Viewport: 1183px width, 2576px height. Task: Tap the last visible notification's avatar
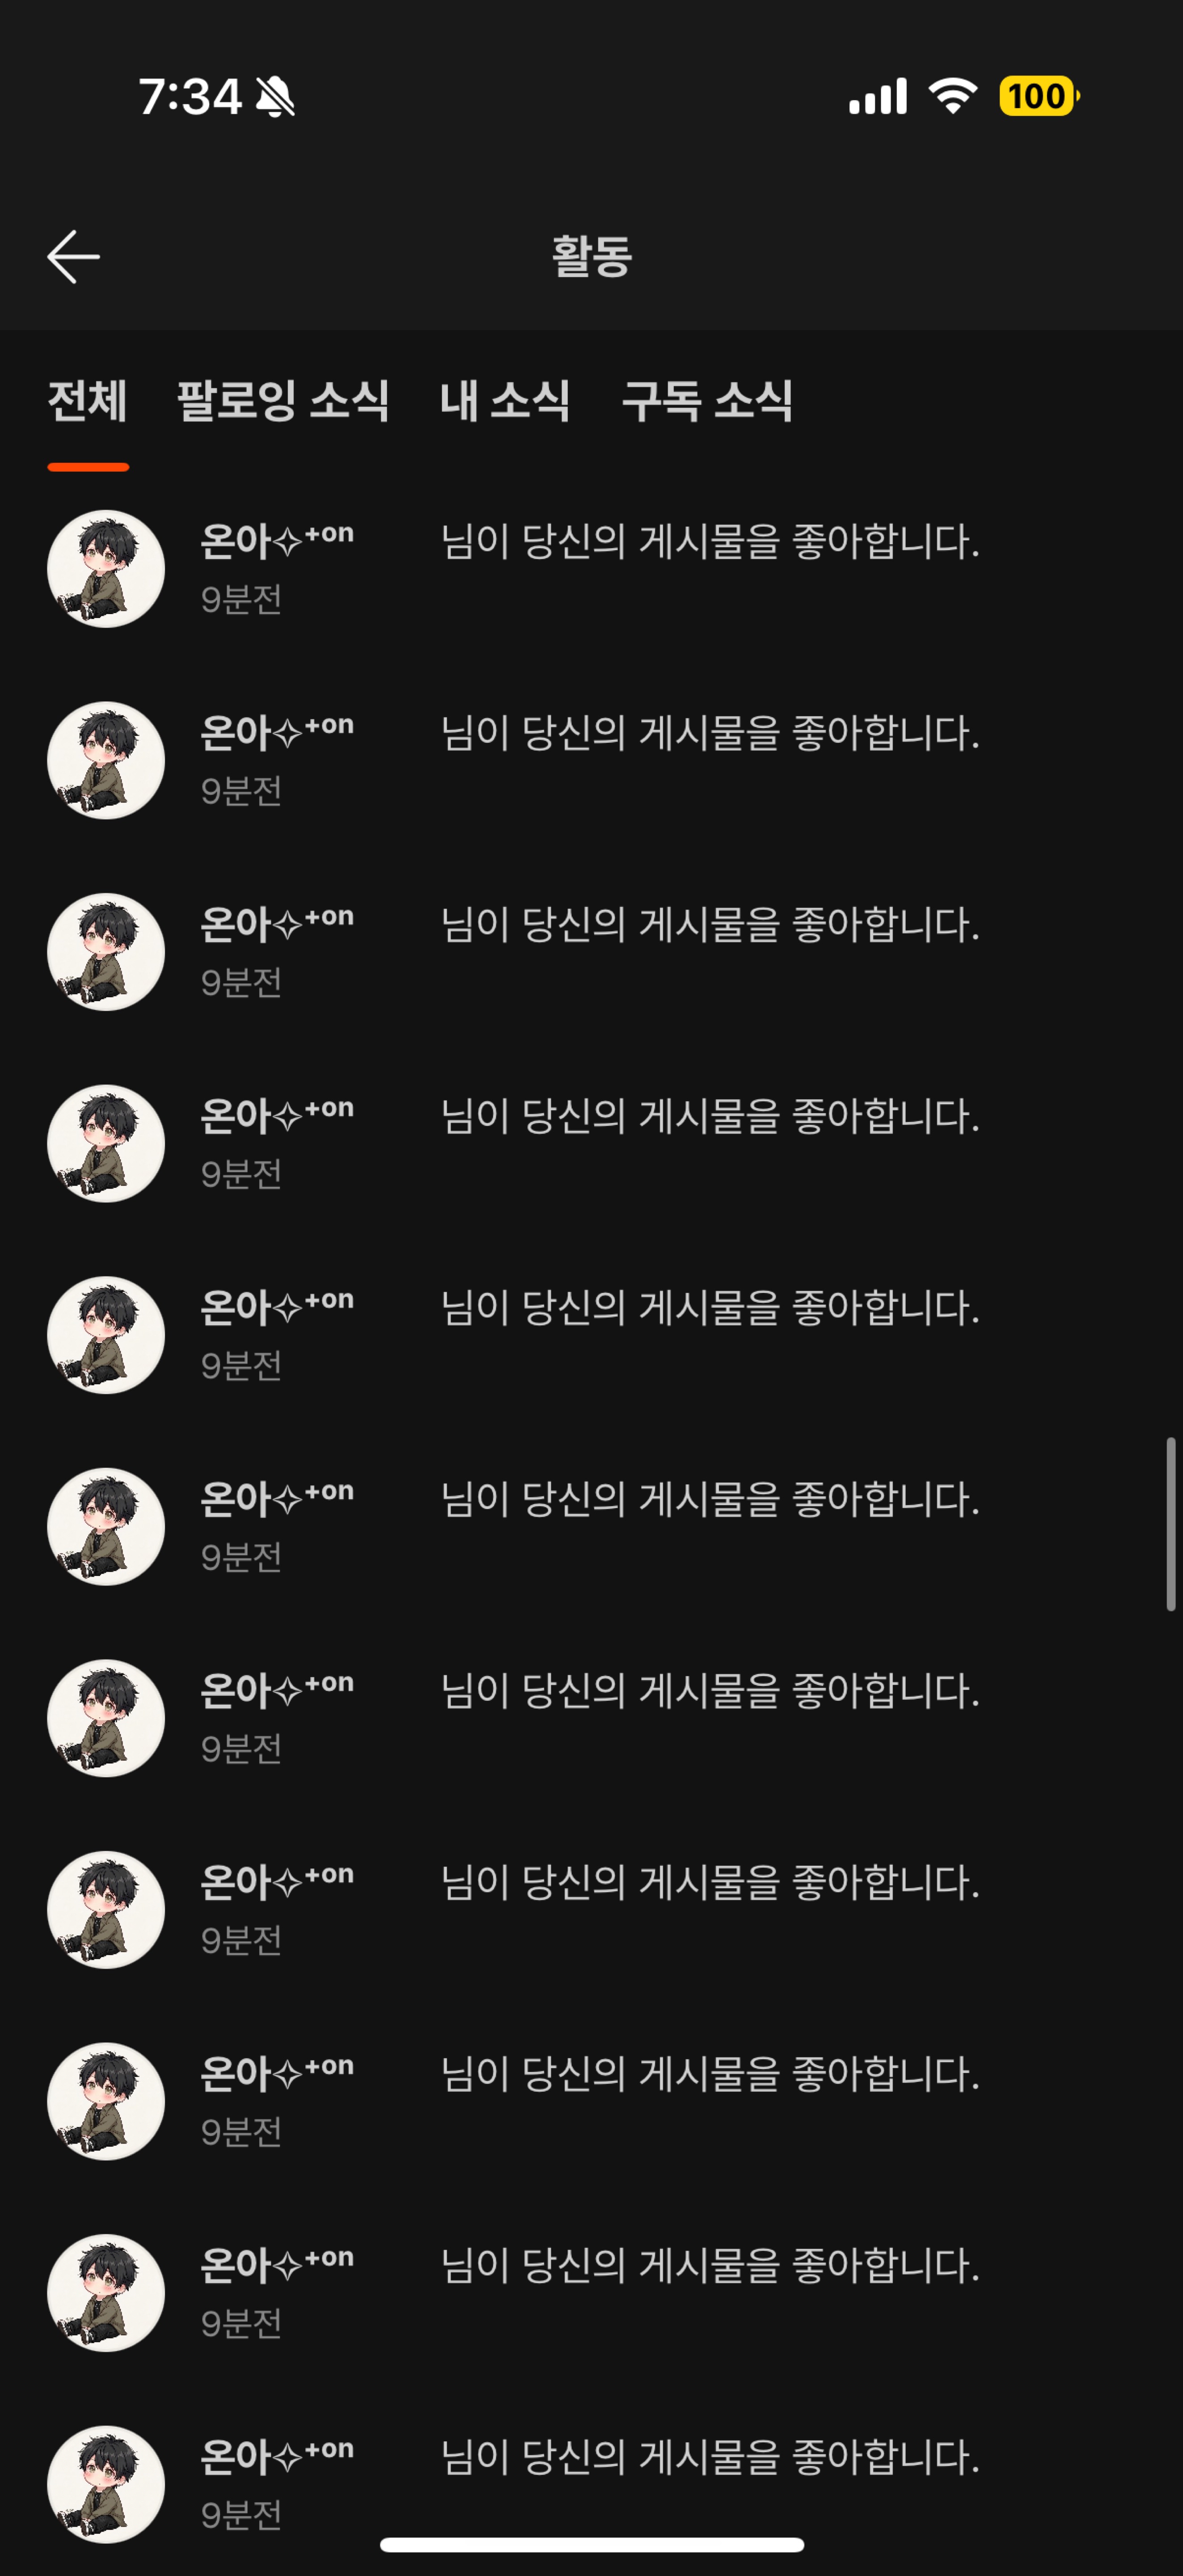[x=106, y=2484]
